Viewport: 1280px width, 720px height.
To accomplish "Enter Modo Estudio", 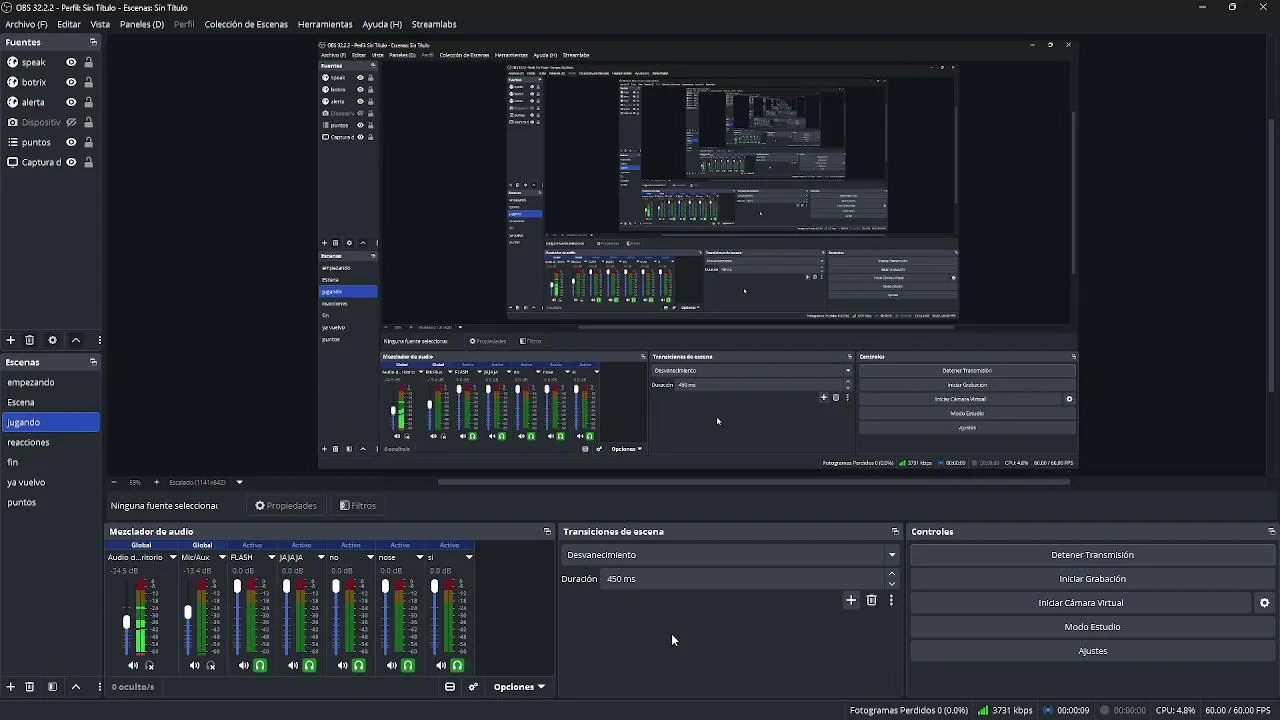I will tap(1092, 627).
